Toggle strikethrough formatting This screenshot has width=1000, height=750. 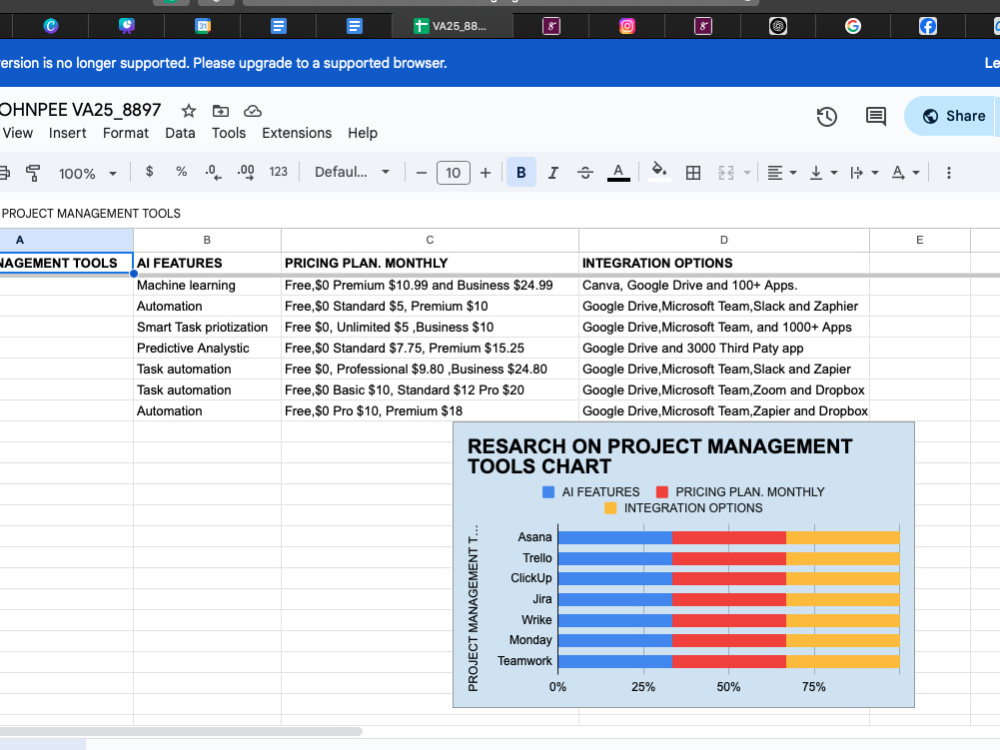(585, 173)
